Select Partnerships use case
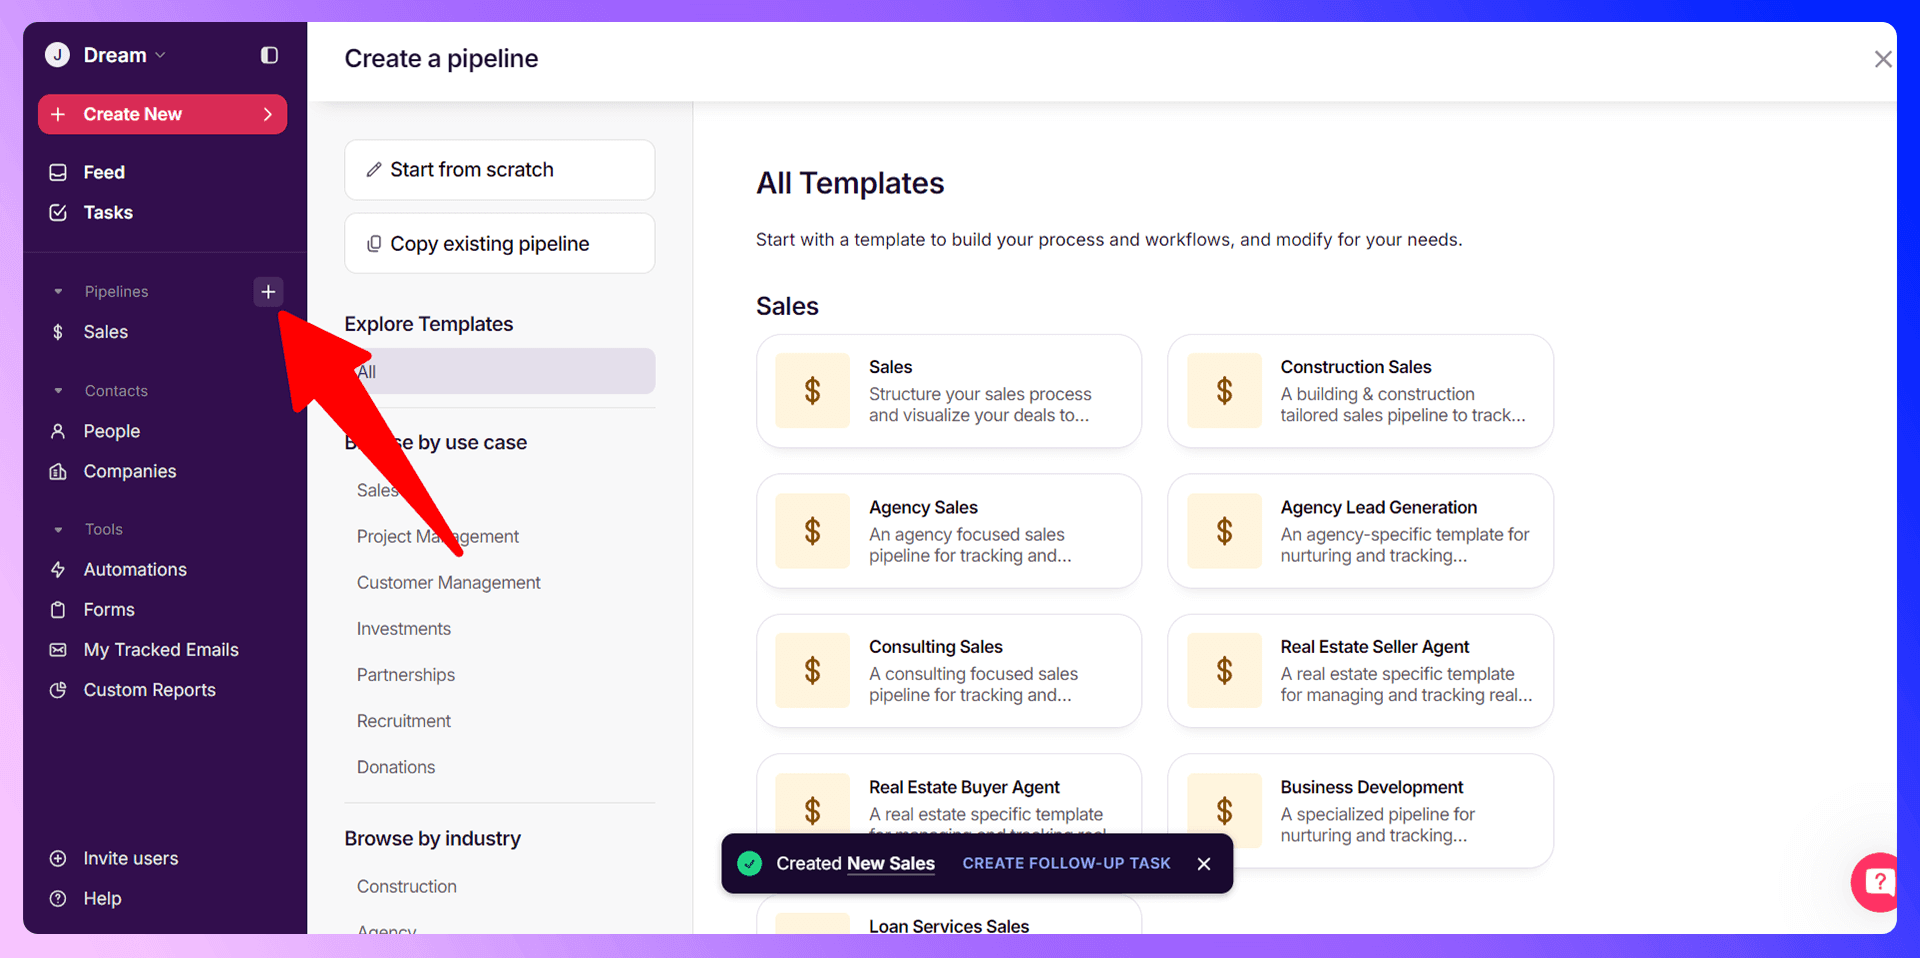The image size is (1920, 958). (x=406, y=674)
